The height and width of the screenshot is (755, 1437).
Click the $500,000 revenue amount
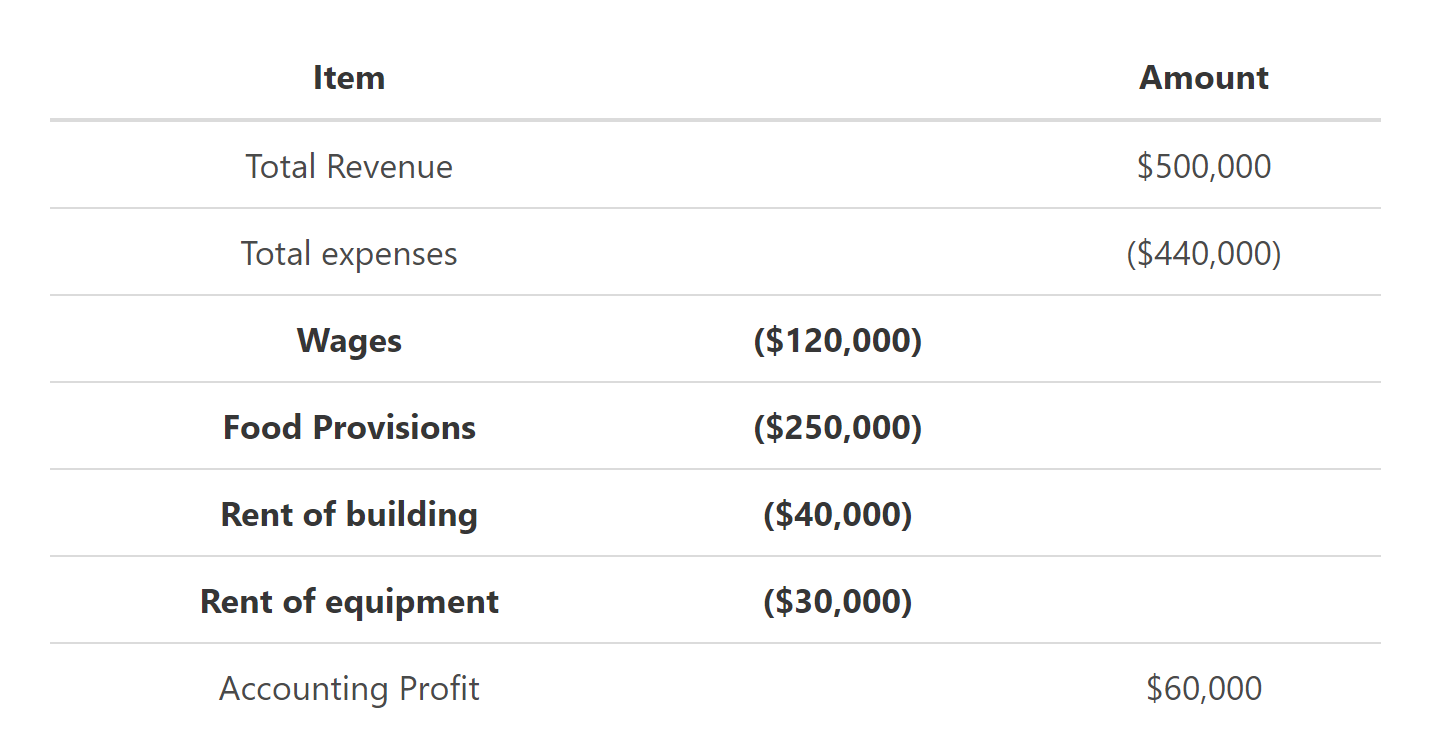1204,166
